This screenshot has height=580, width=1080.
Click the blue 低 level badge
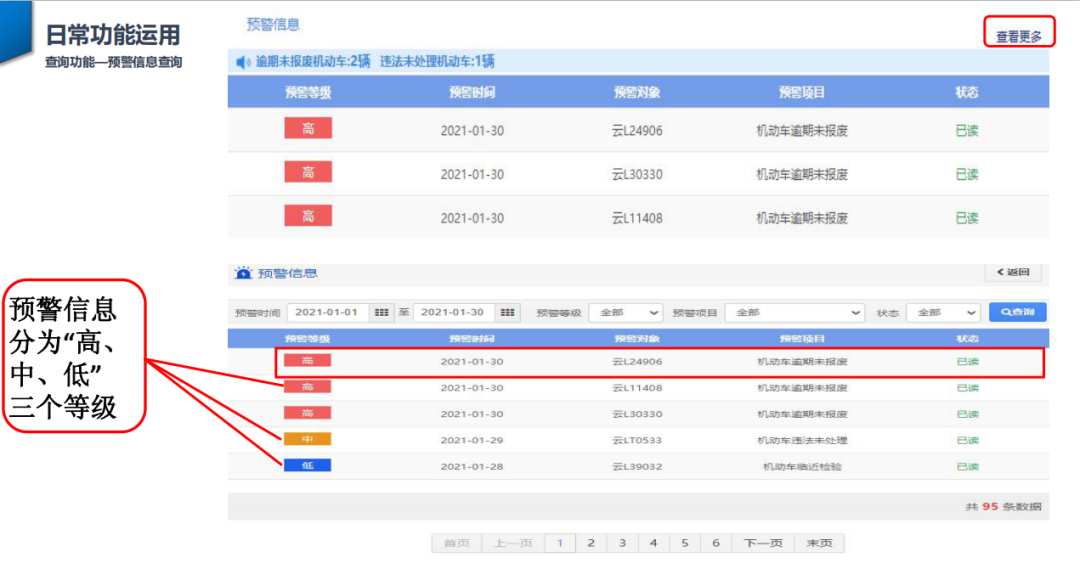click(x=307, y=466)
